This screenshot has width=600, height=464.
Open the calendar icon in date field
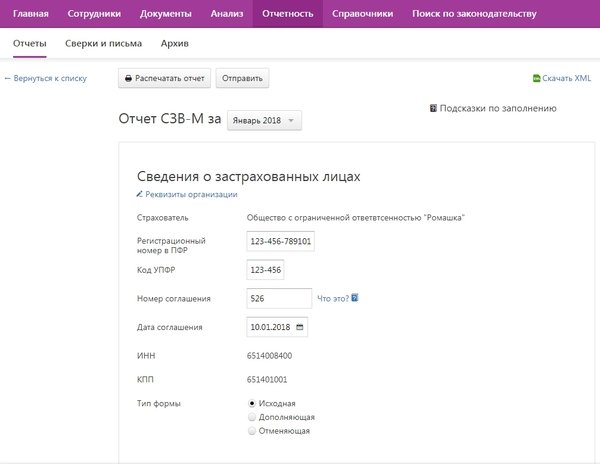point(300,327)
